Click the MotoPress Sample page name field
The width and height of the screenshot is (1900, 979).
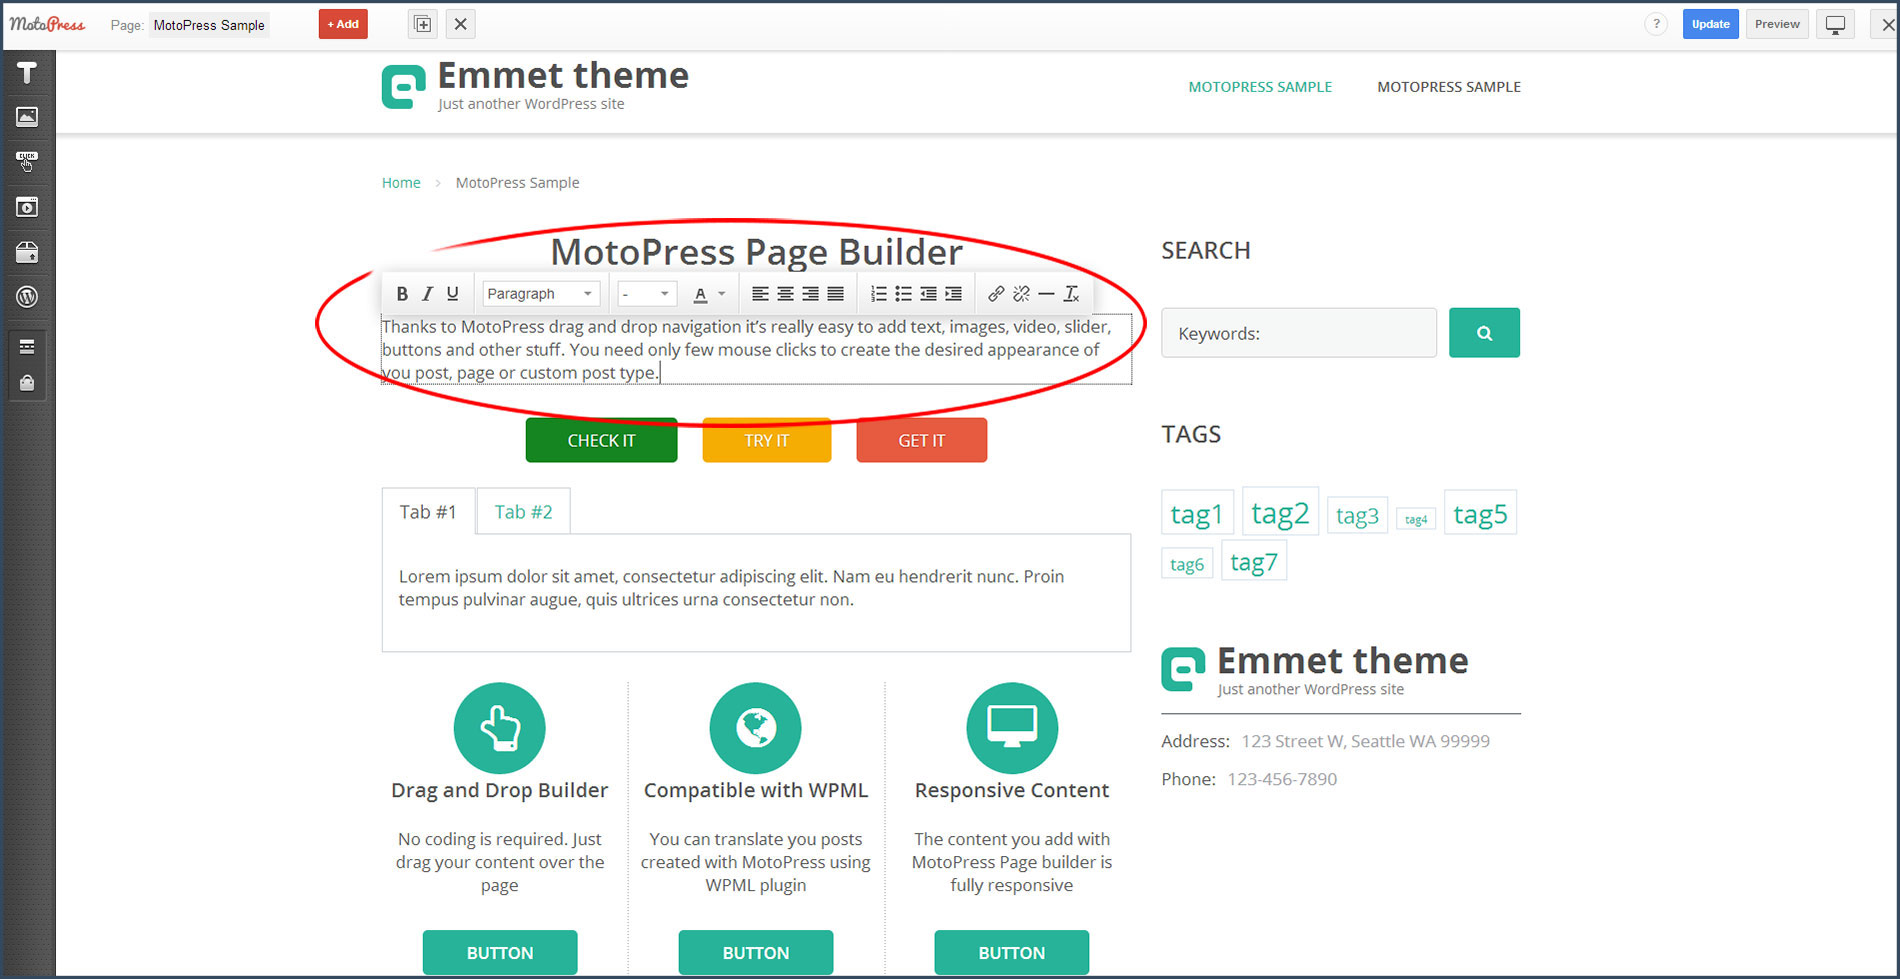coord(209,25)
